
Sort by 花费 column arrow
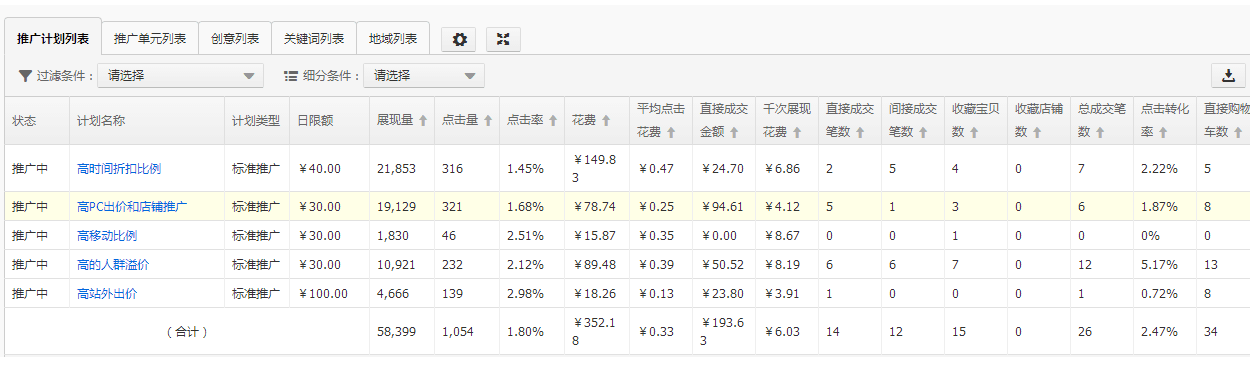click(605, 120)
